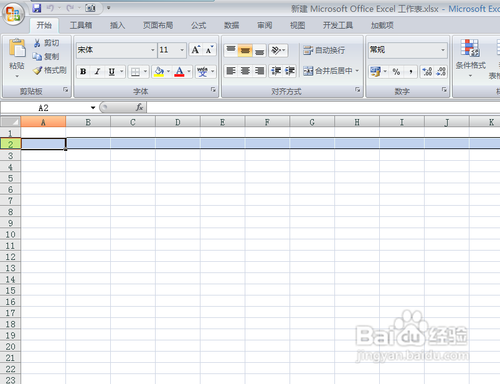The width and height of the screenshot is (500, 384).
Task: Open the 常规 number format dropdown
Action: [443, 50]
